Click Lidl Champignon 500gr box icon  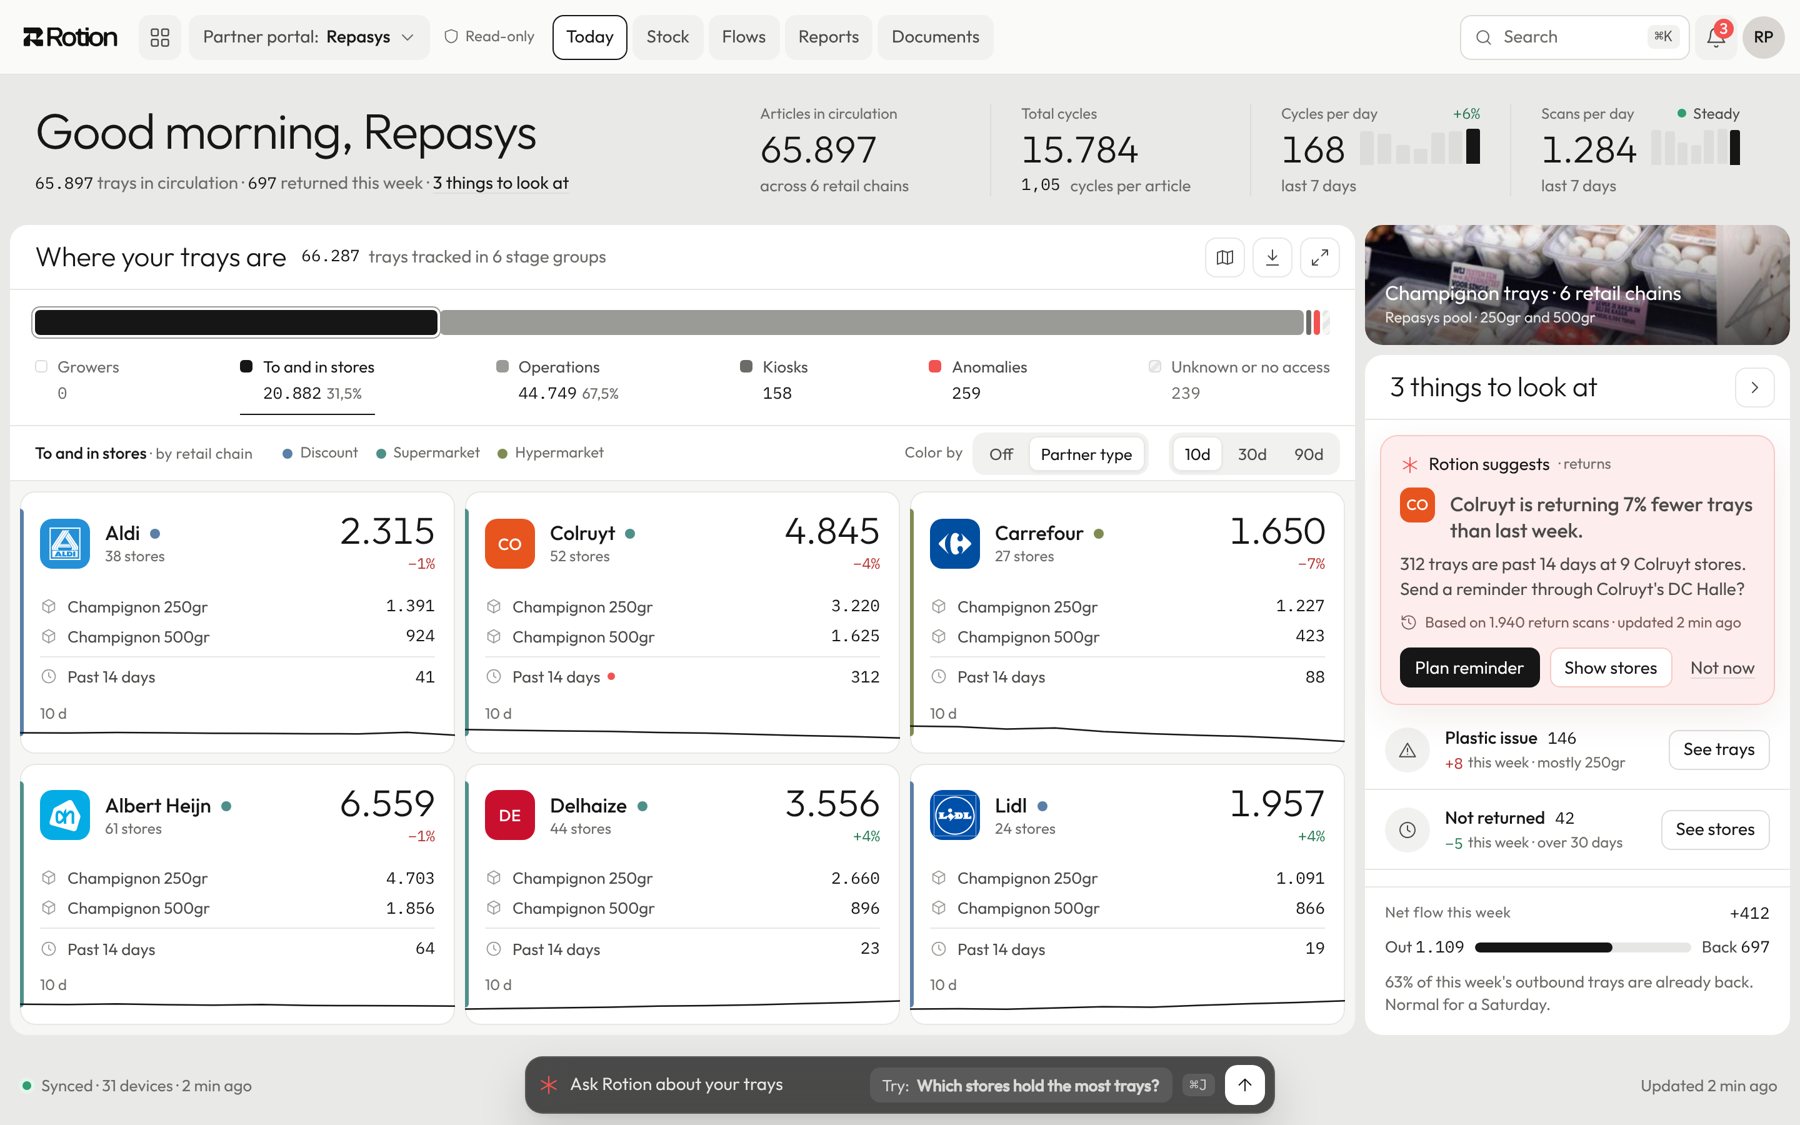click(939, 908)
